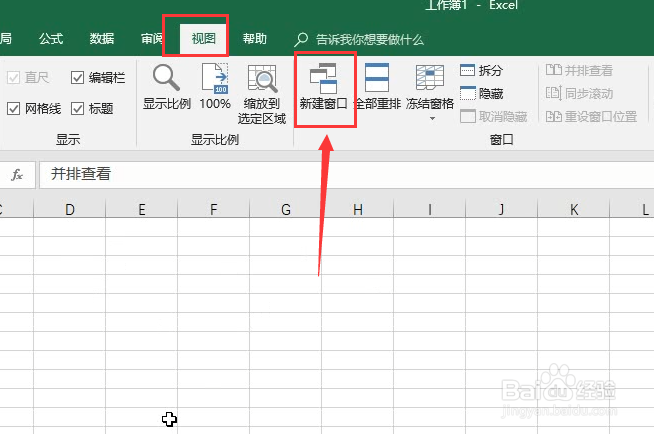The width and height of the screenshot is (654, 434).
Task: Click Reset Window Position (重设窗口位置)
Action: click(x=591, y=116)
